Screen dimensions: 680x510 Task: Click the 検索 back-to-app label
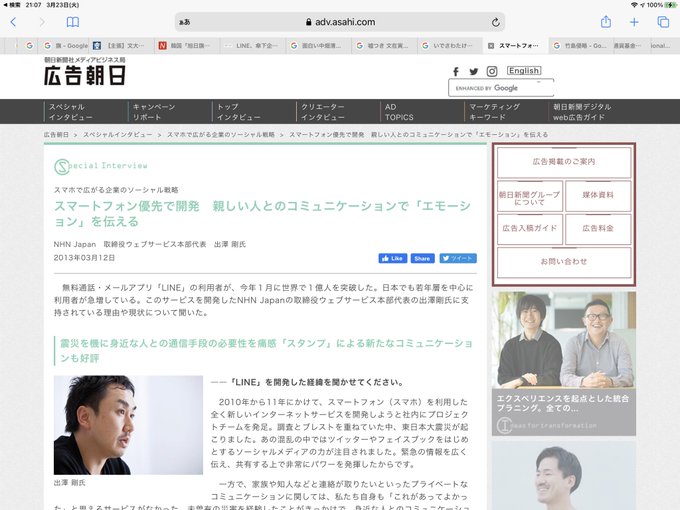coord(12,5)
